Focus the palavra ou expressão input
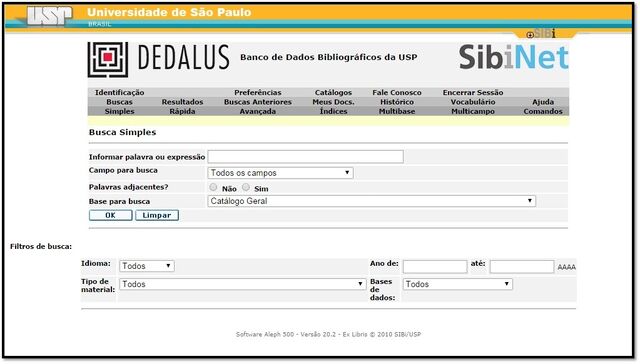This screenshot has width=640, height=364. [x=306, y=157]
